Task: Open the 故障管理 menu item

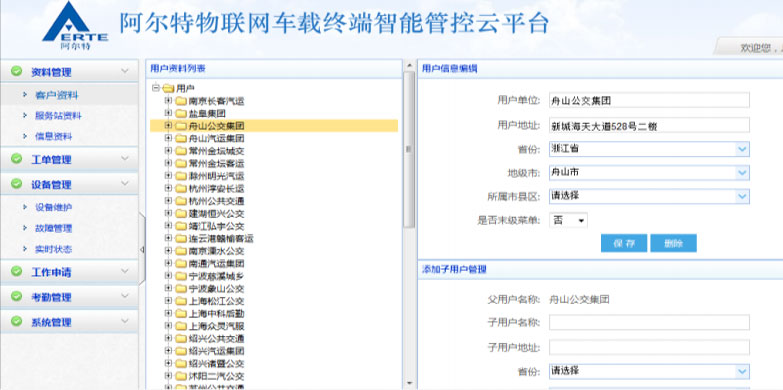Action: click(53, 228)
